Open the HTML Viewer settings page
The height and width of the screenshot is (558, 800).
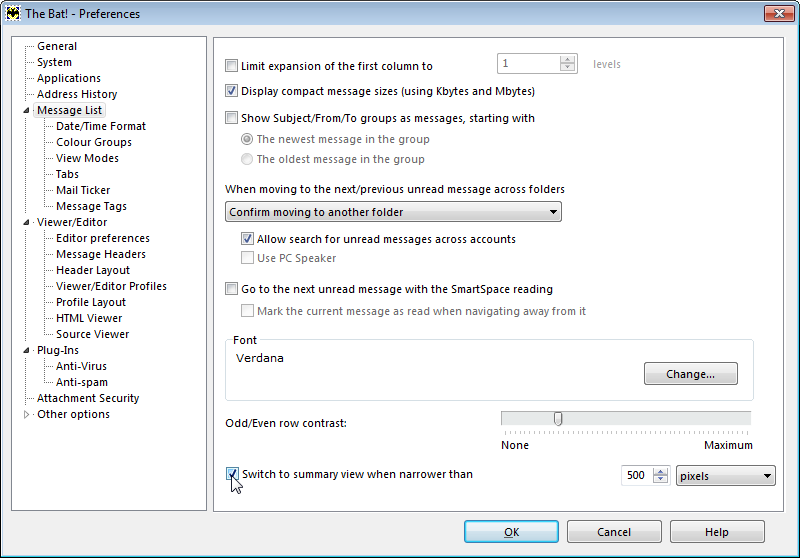(89, 318)
